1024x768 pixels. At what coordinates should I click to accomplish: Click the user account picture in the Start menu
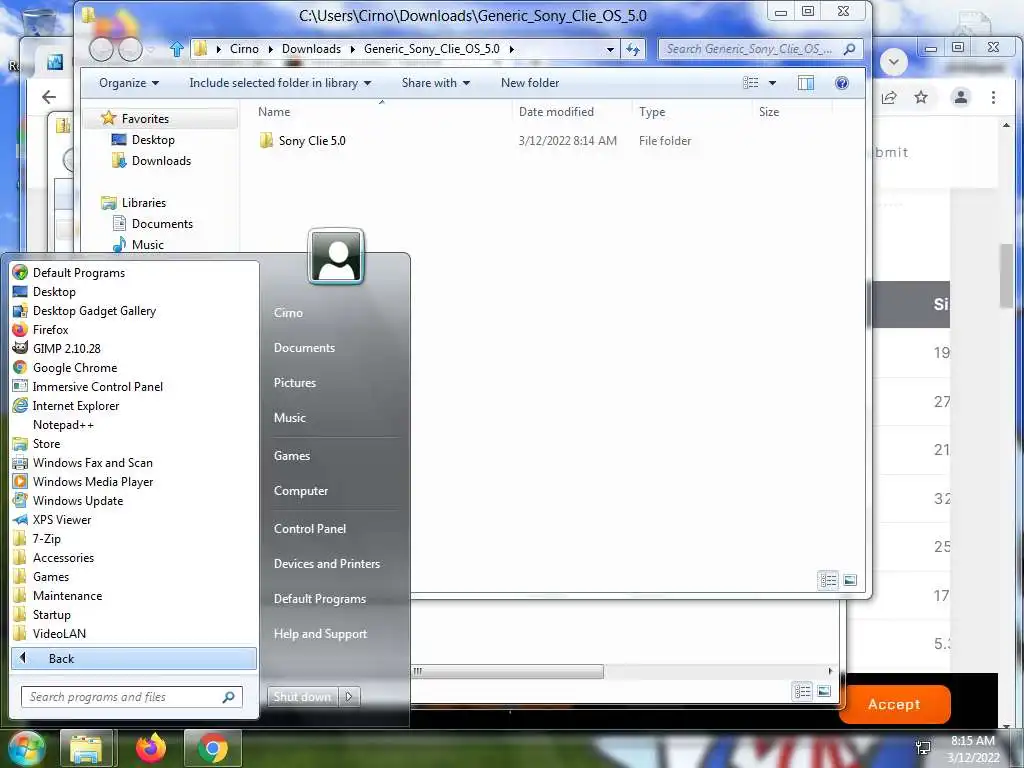pos(336,257)
